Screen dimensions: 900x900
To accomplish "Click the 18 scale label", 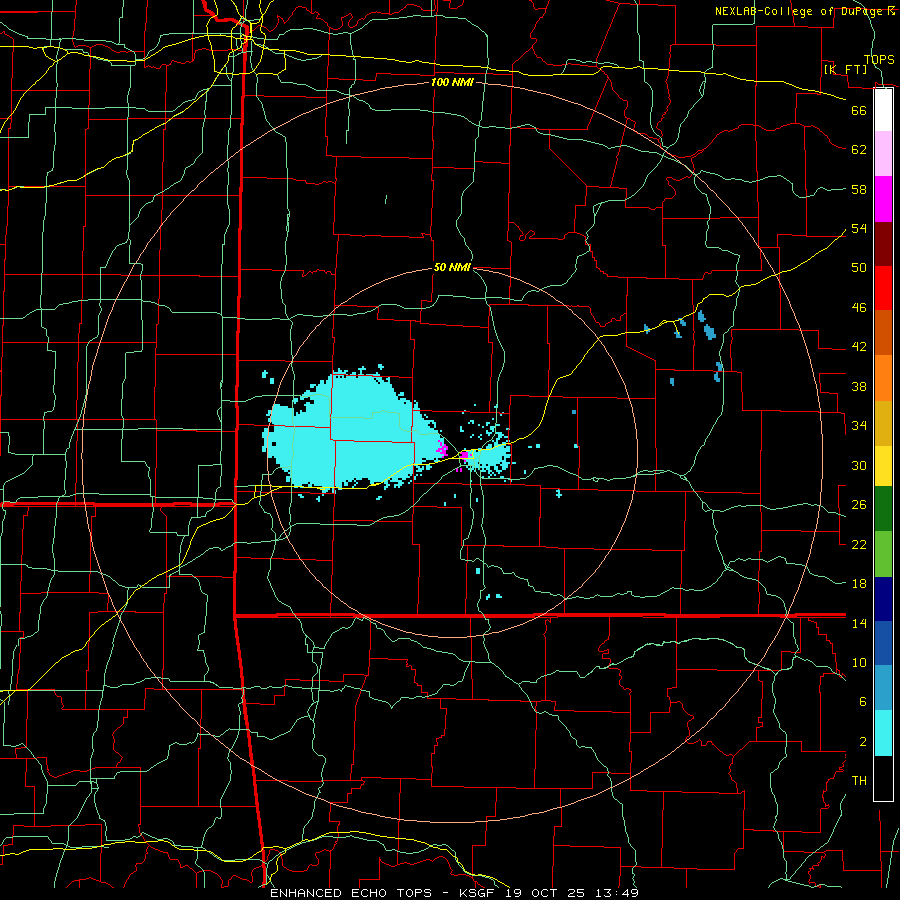I will tap(859, 584).
